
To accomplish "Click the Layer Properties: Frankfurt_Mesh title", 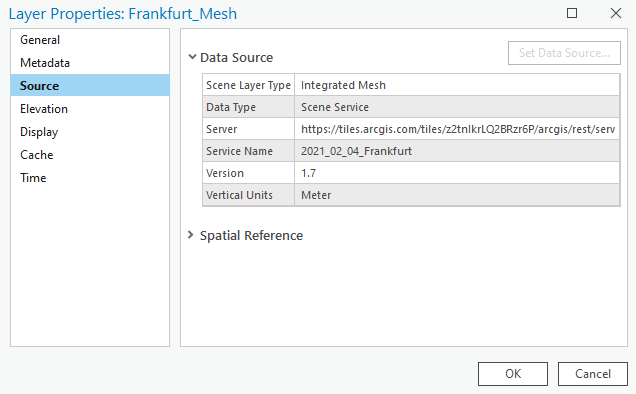I will [x=123, y=14].
